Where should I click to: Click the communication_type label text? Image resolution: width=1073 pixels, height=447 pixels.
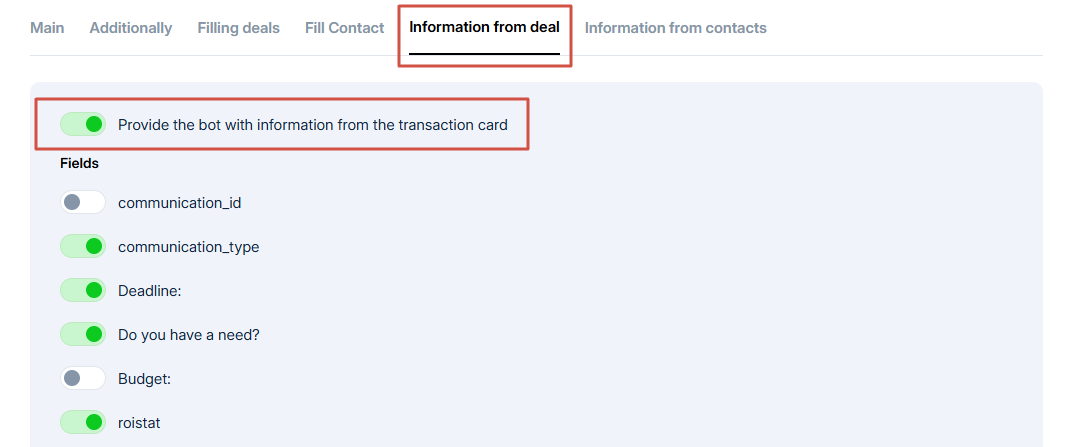[x=188, y=246]
